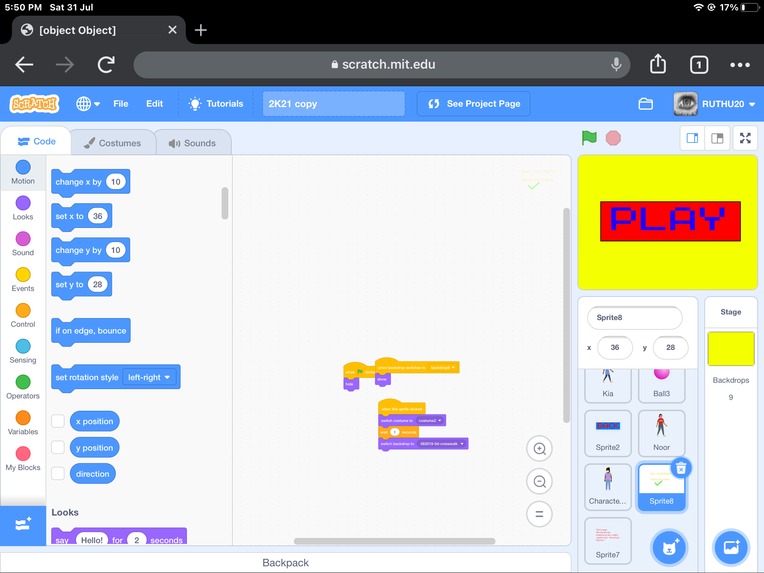
Task: Reload the page in the browser
Action: coord(106,64)
